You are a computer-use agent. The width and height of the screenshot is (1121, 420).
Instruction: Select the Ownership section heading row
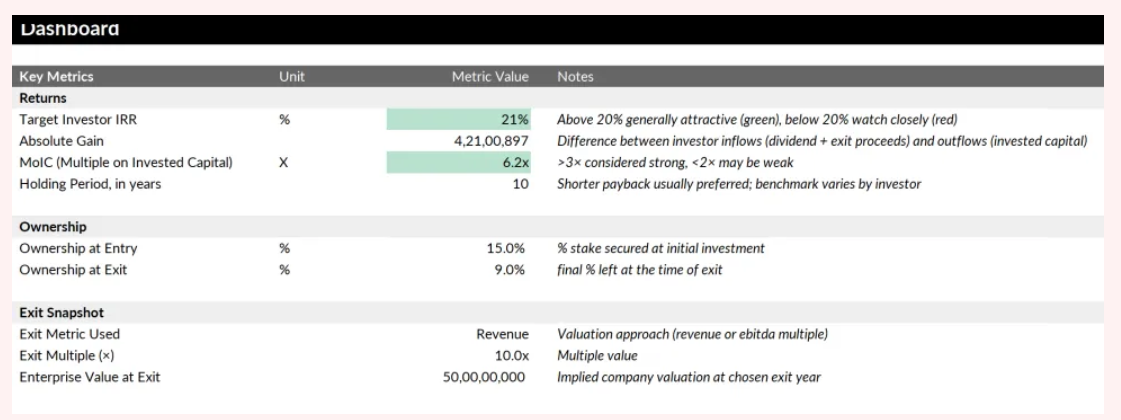point(51,226)
